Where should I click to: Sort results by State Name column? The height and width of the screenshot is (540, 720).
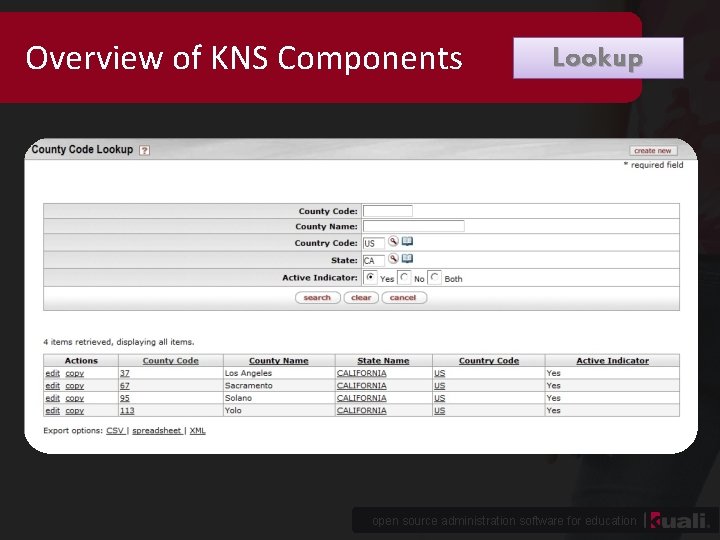tap(383, 361)
